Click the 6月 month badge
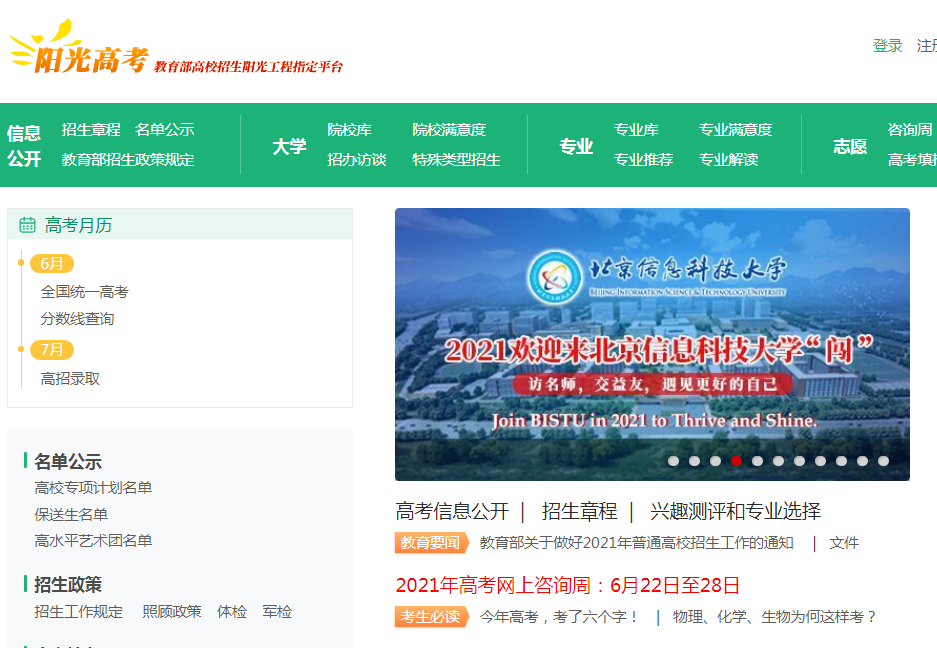The width and height of the screenshot is (937, 648). pyautogui.click(x=52, y=264)
